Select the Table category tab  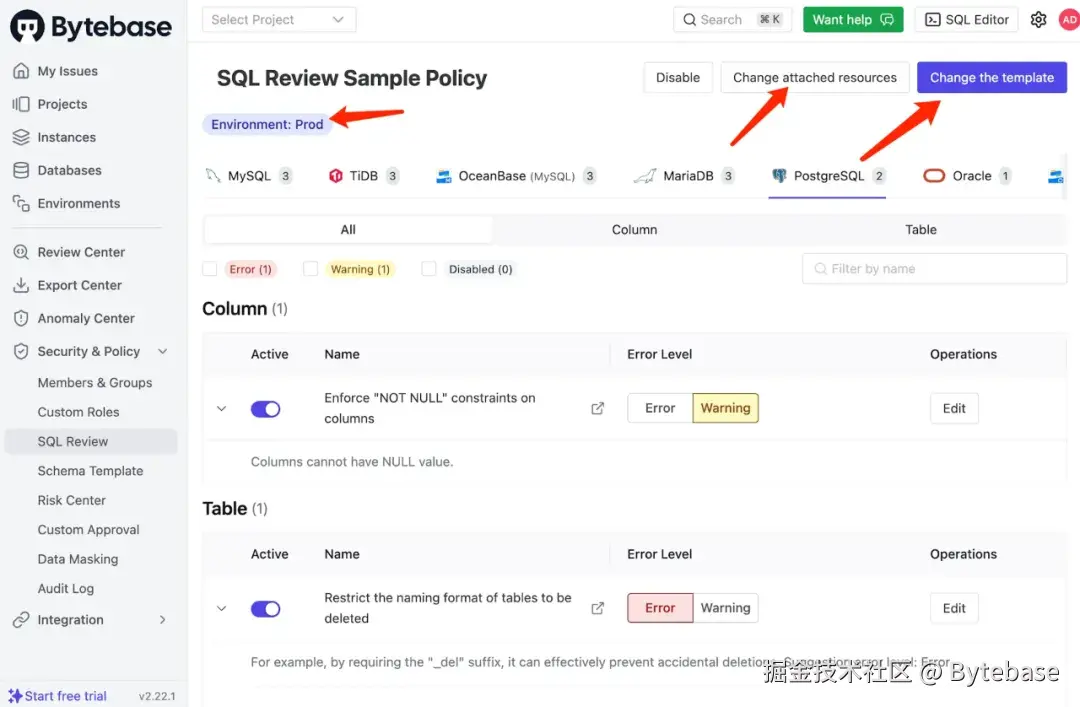[x=921, y=229]
